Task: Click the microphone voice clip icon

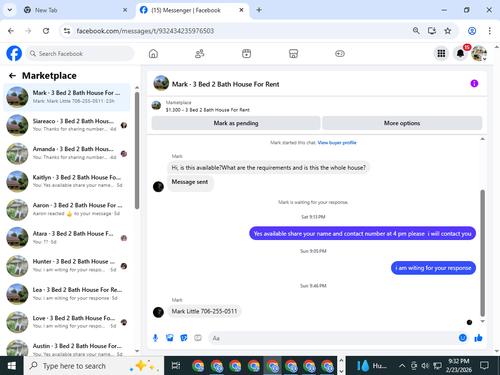Action: click(x=155, y=338)
